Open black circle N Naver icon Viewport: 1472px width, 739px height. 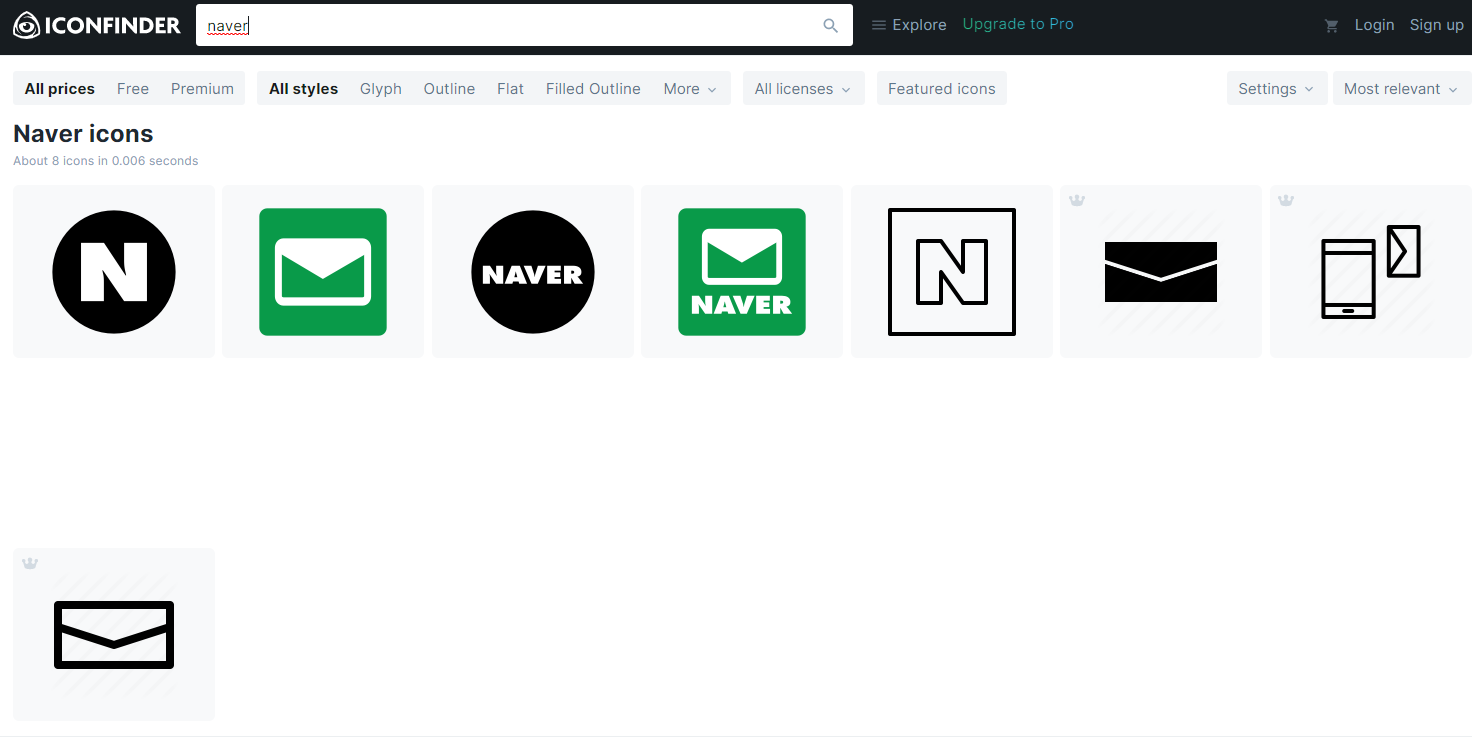pyautogui.click(x=114, y=271)
